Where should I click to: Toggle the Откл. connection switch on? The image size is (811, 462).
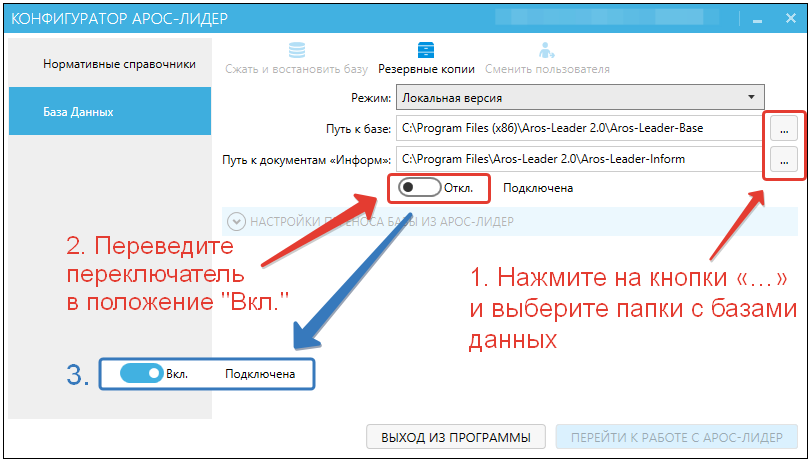point(419,188)
